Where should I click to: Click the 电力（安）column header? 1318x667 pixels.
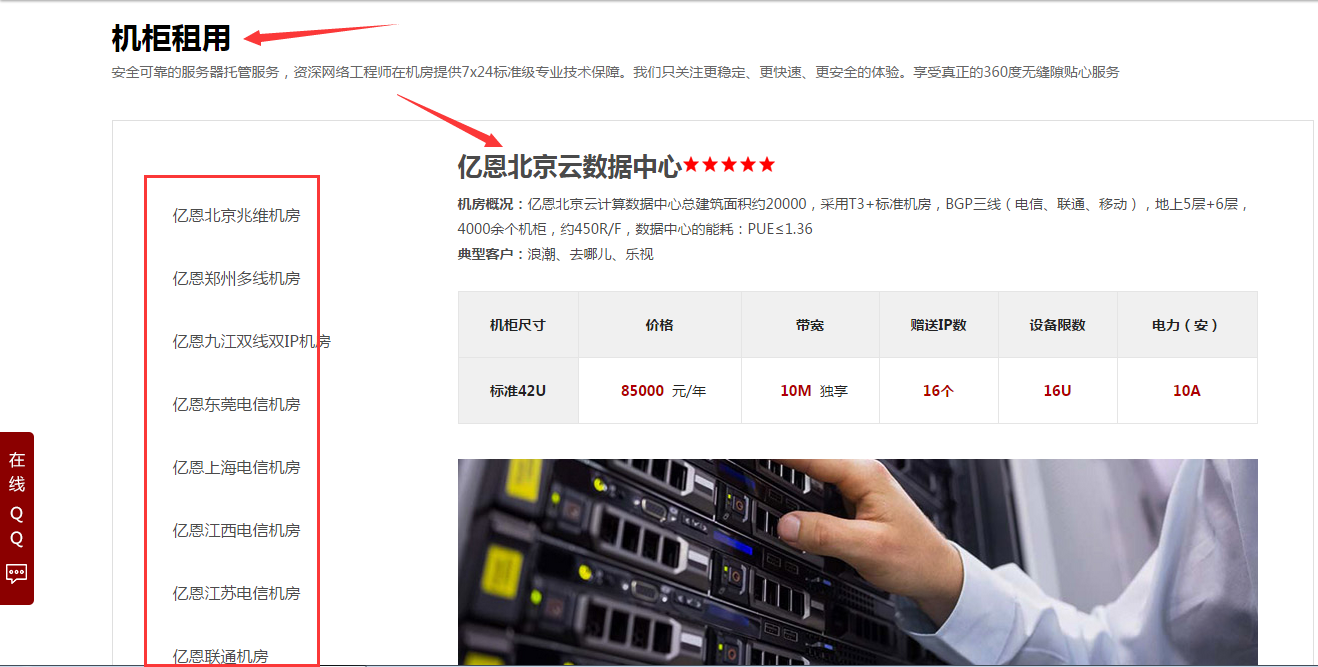coord(1186,325)
